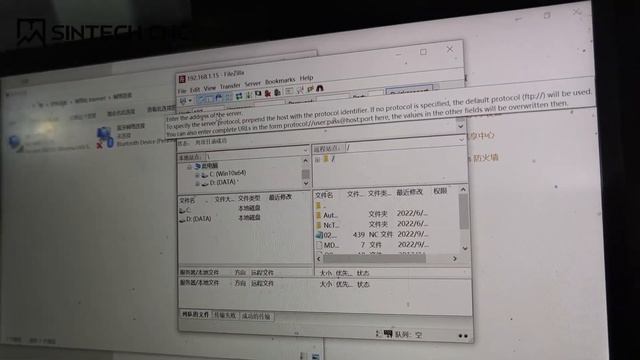Switch to the 成功的传输 tab

(256, 316)
